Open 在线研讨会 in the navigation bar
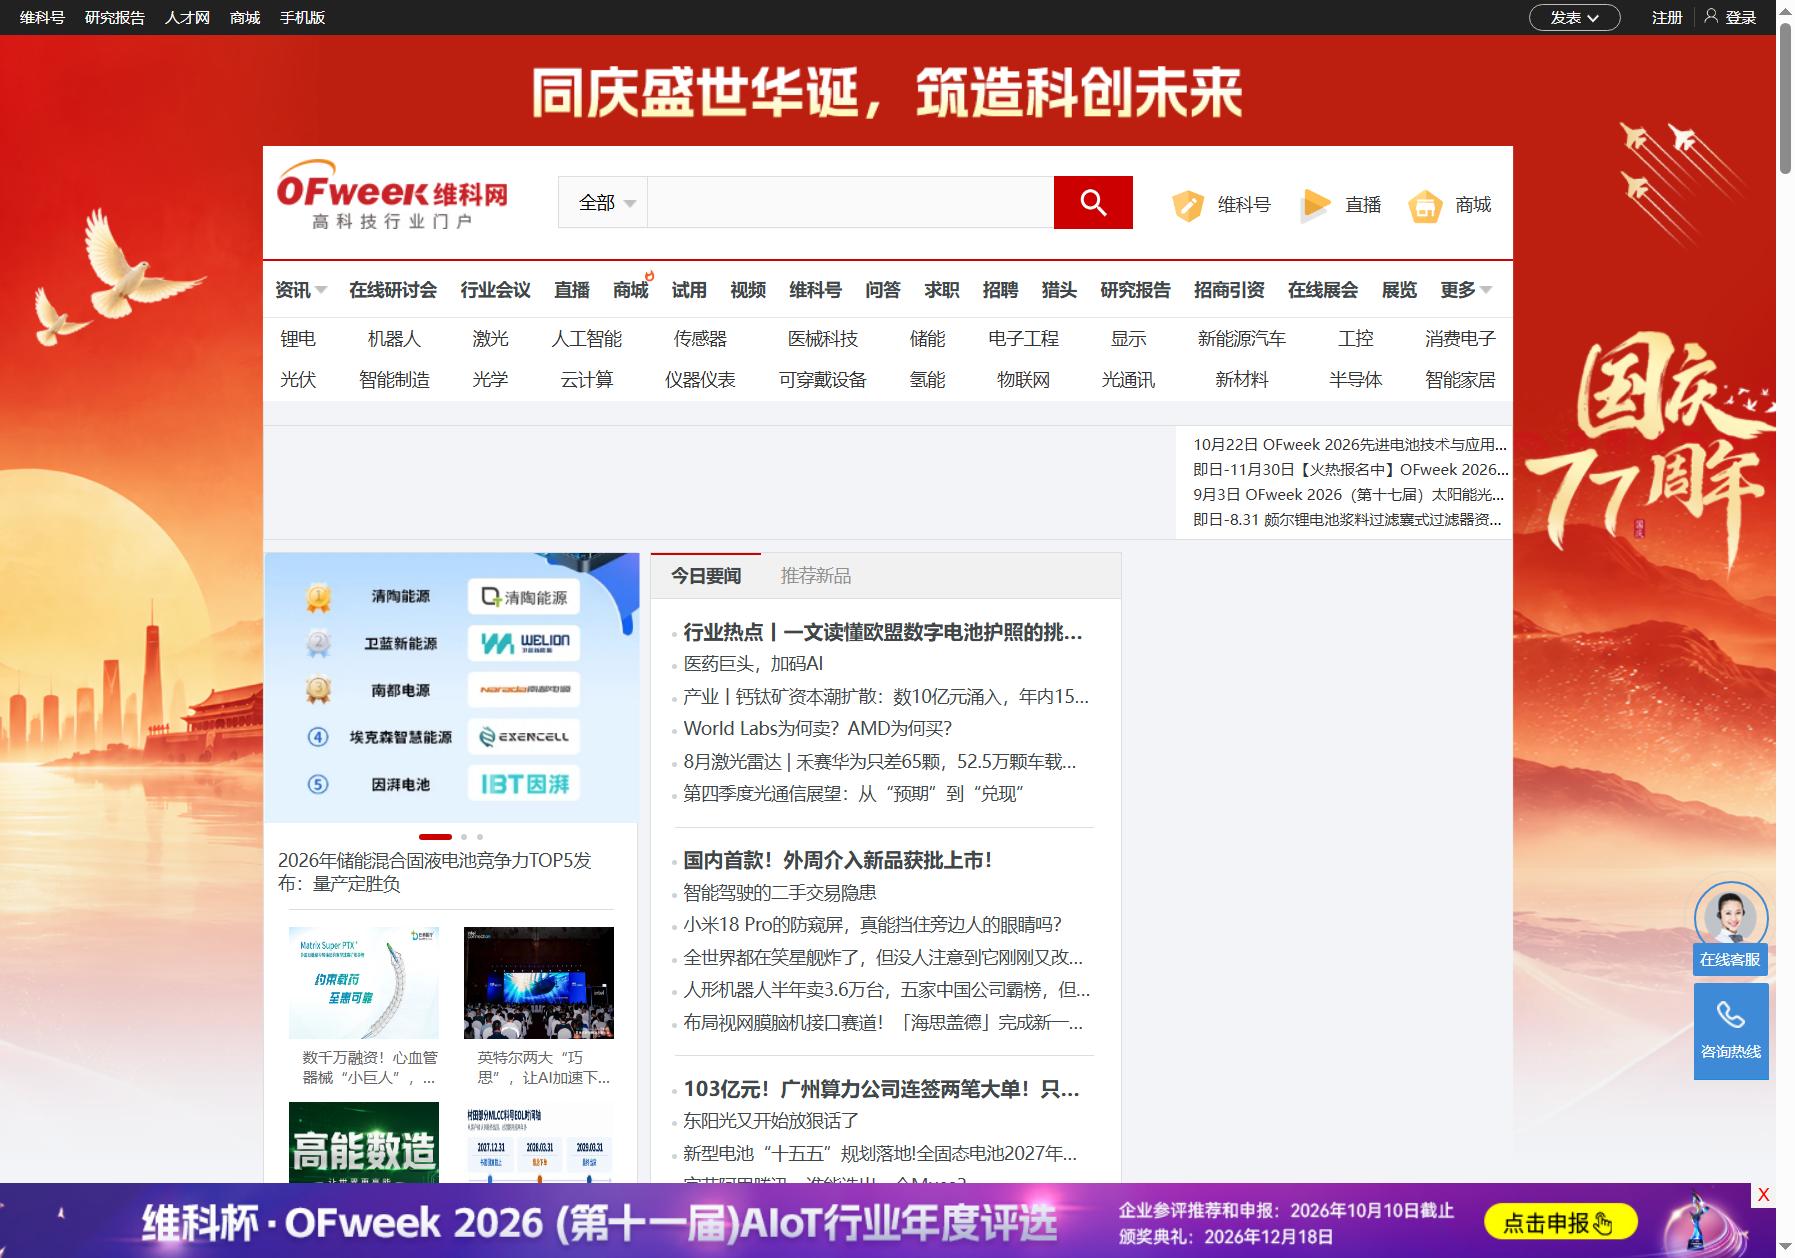Image resolution: width=1795 pixels, height=1258 pixels. pyautogui.click(x=393, y=290)
